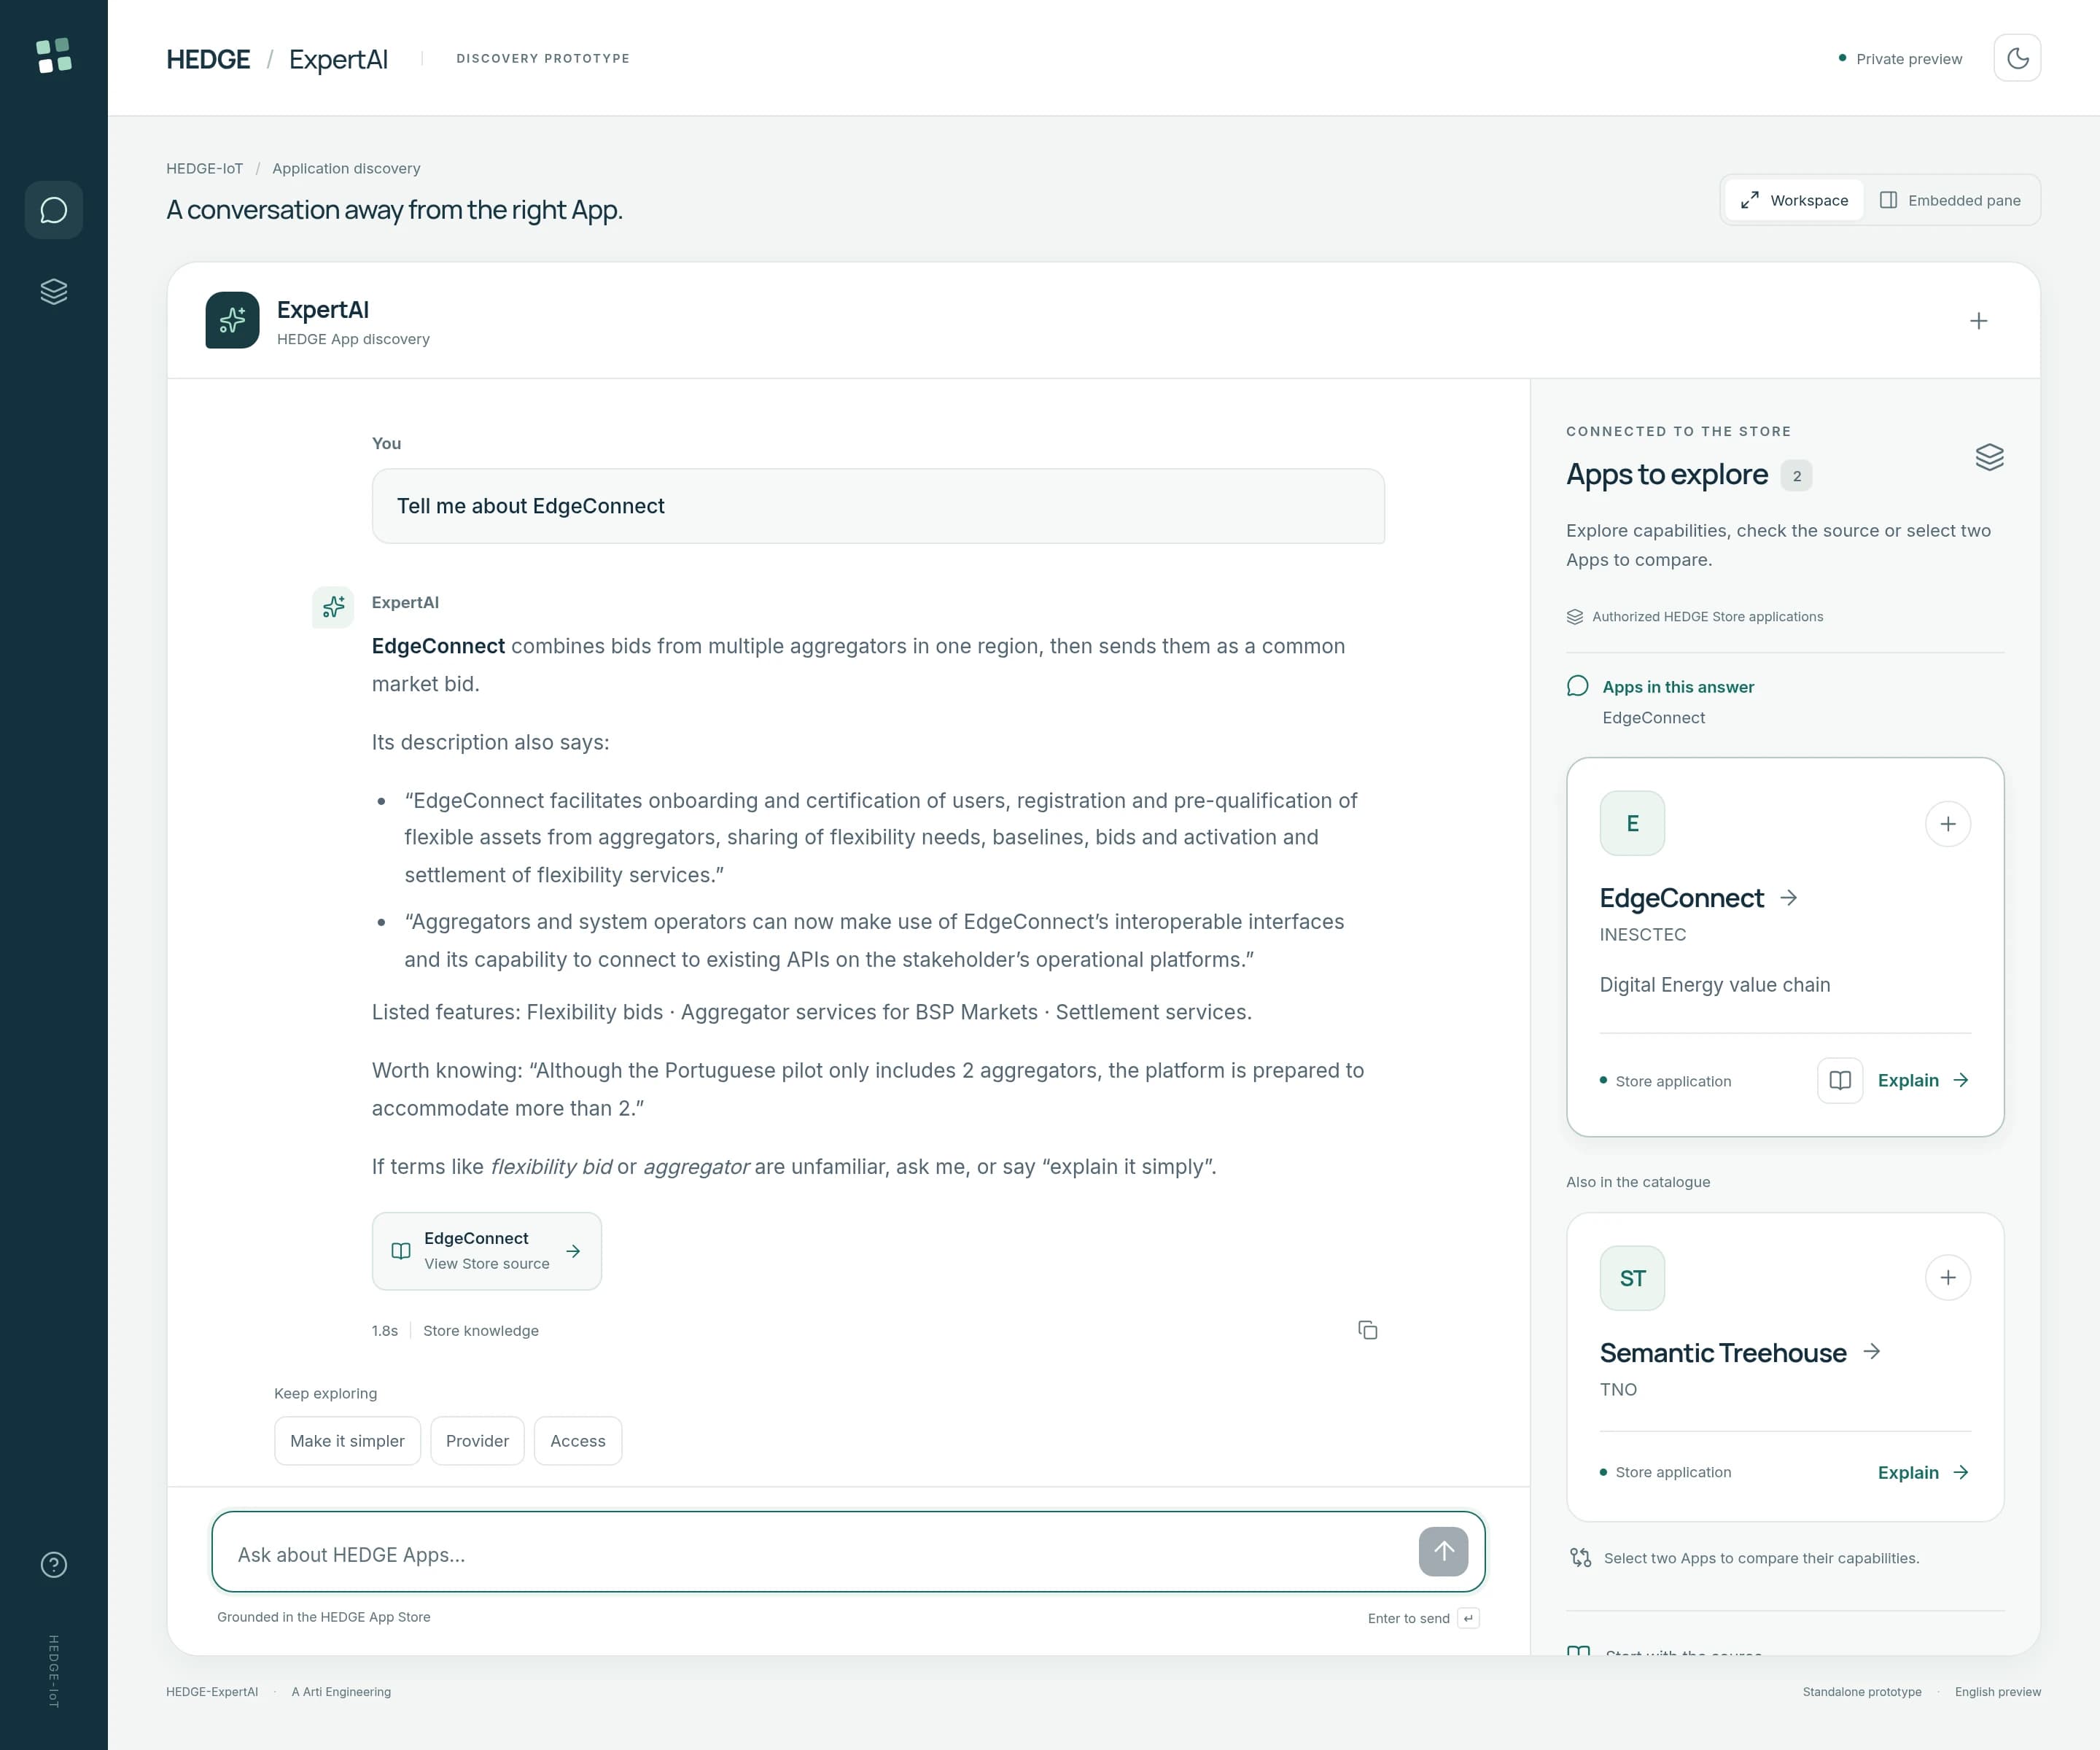Copy the ExpertAI answer
This screenshot has height=1750, width=2100.
click(x=1367, y=1330)
